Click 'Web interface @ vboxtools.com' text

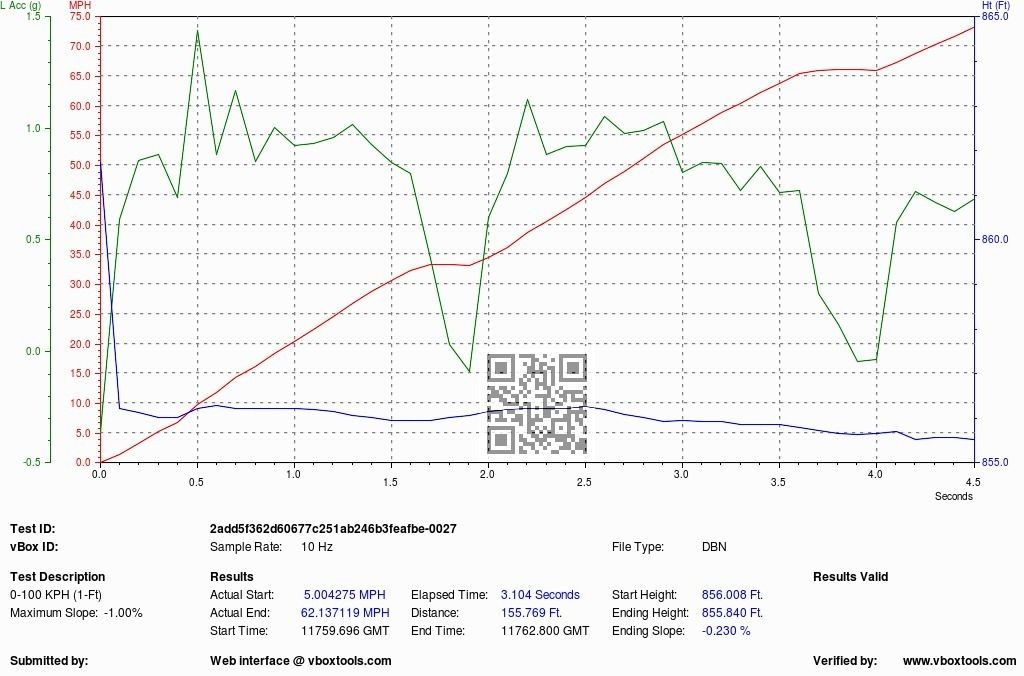coord(300,660)
